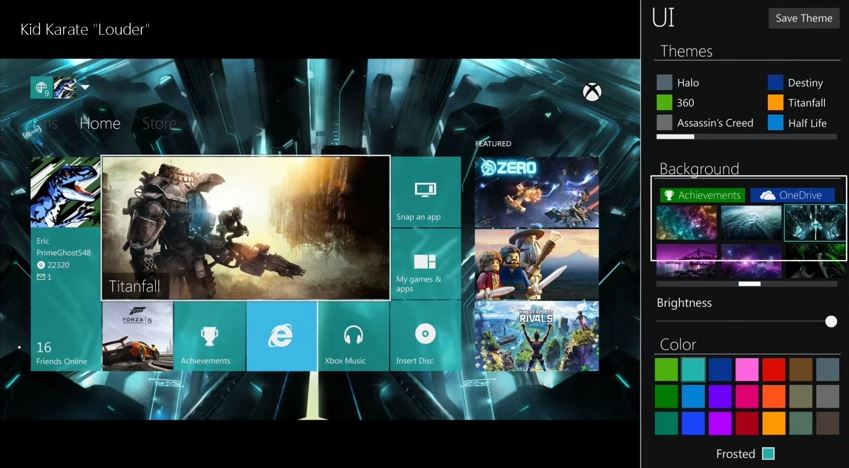
Task: Pick the slate grey top-row swatch
Action: pos(827,369)
